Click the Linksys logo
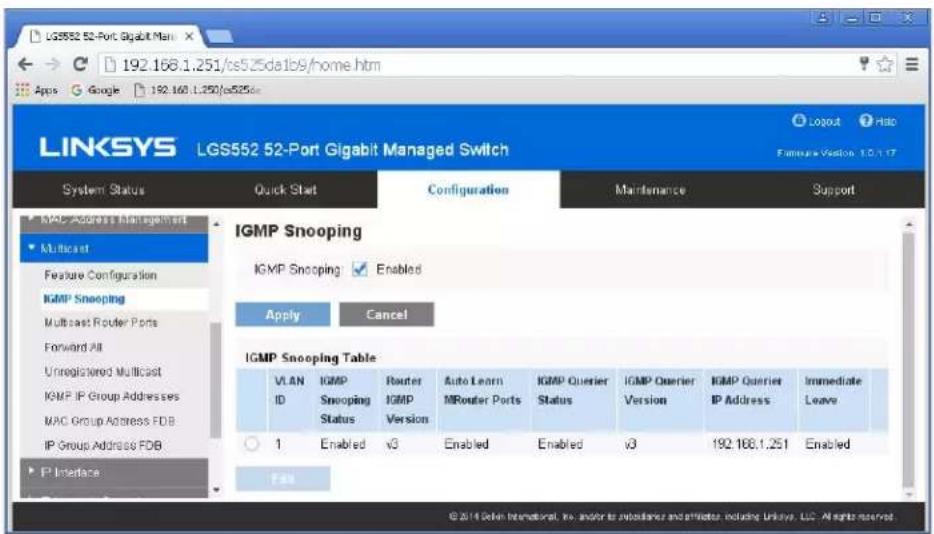This screenshot has height=534, width=934. [108, 147]
